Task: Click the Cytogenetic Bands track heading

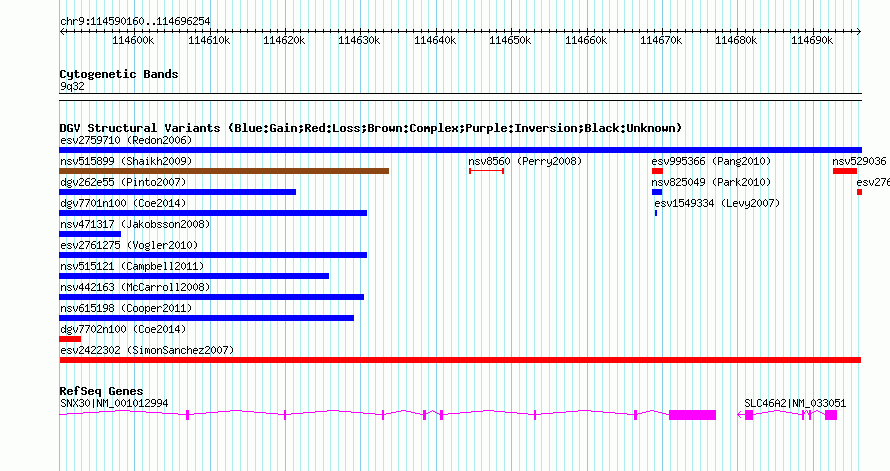Action: [119, 74]
